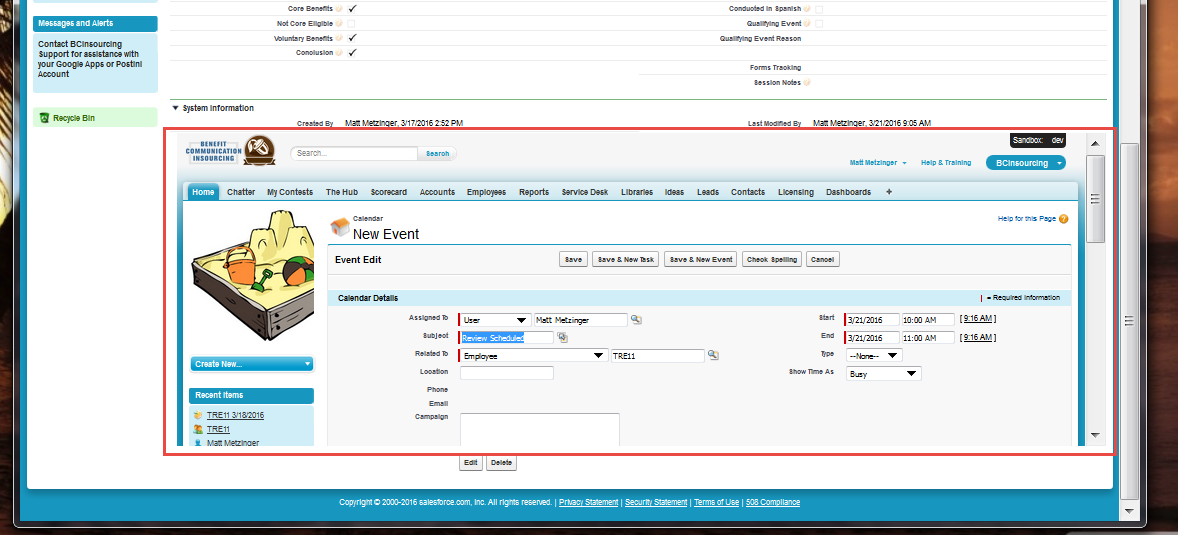Cancel the new event
The width and height of the screenshot is (1178, 535).
click(823, 259)
